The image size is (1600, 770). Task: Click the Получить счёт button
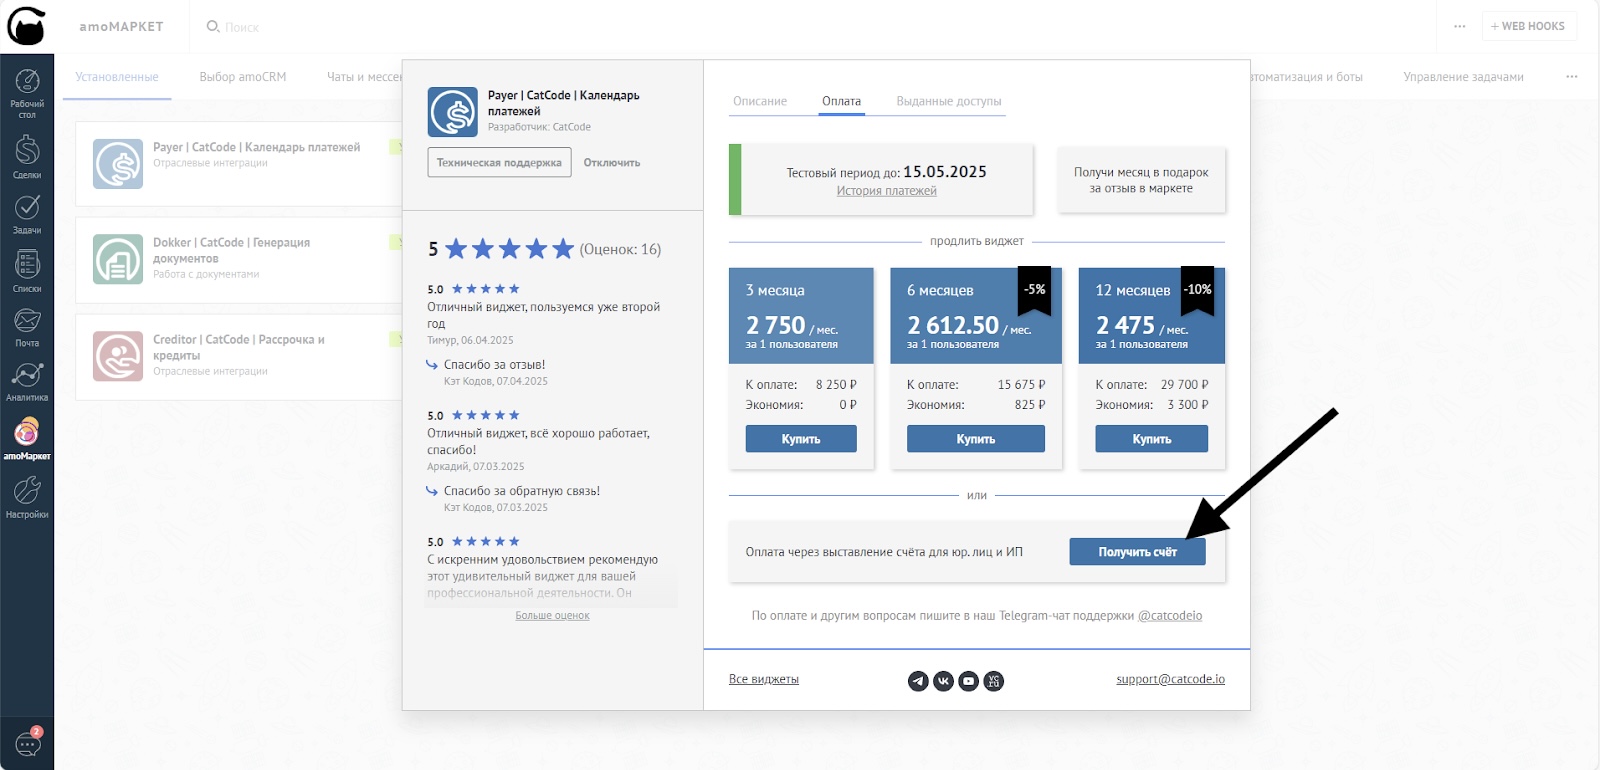click(x=1138, y=552)
